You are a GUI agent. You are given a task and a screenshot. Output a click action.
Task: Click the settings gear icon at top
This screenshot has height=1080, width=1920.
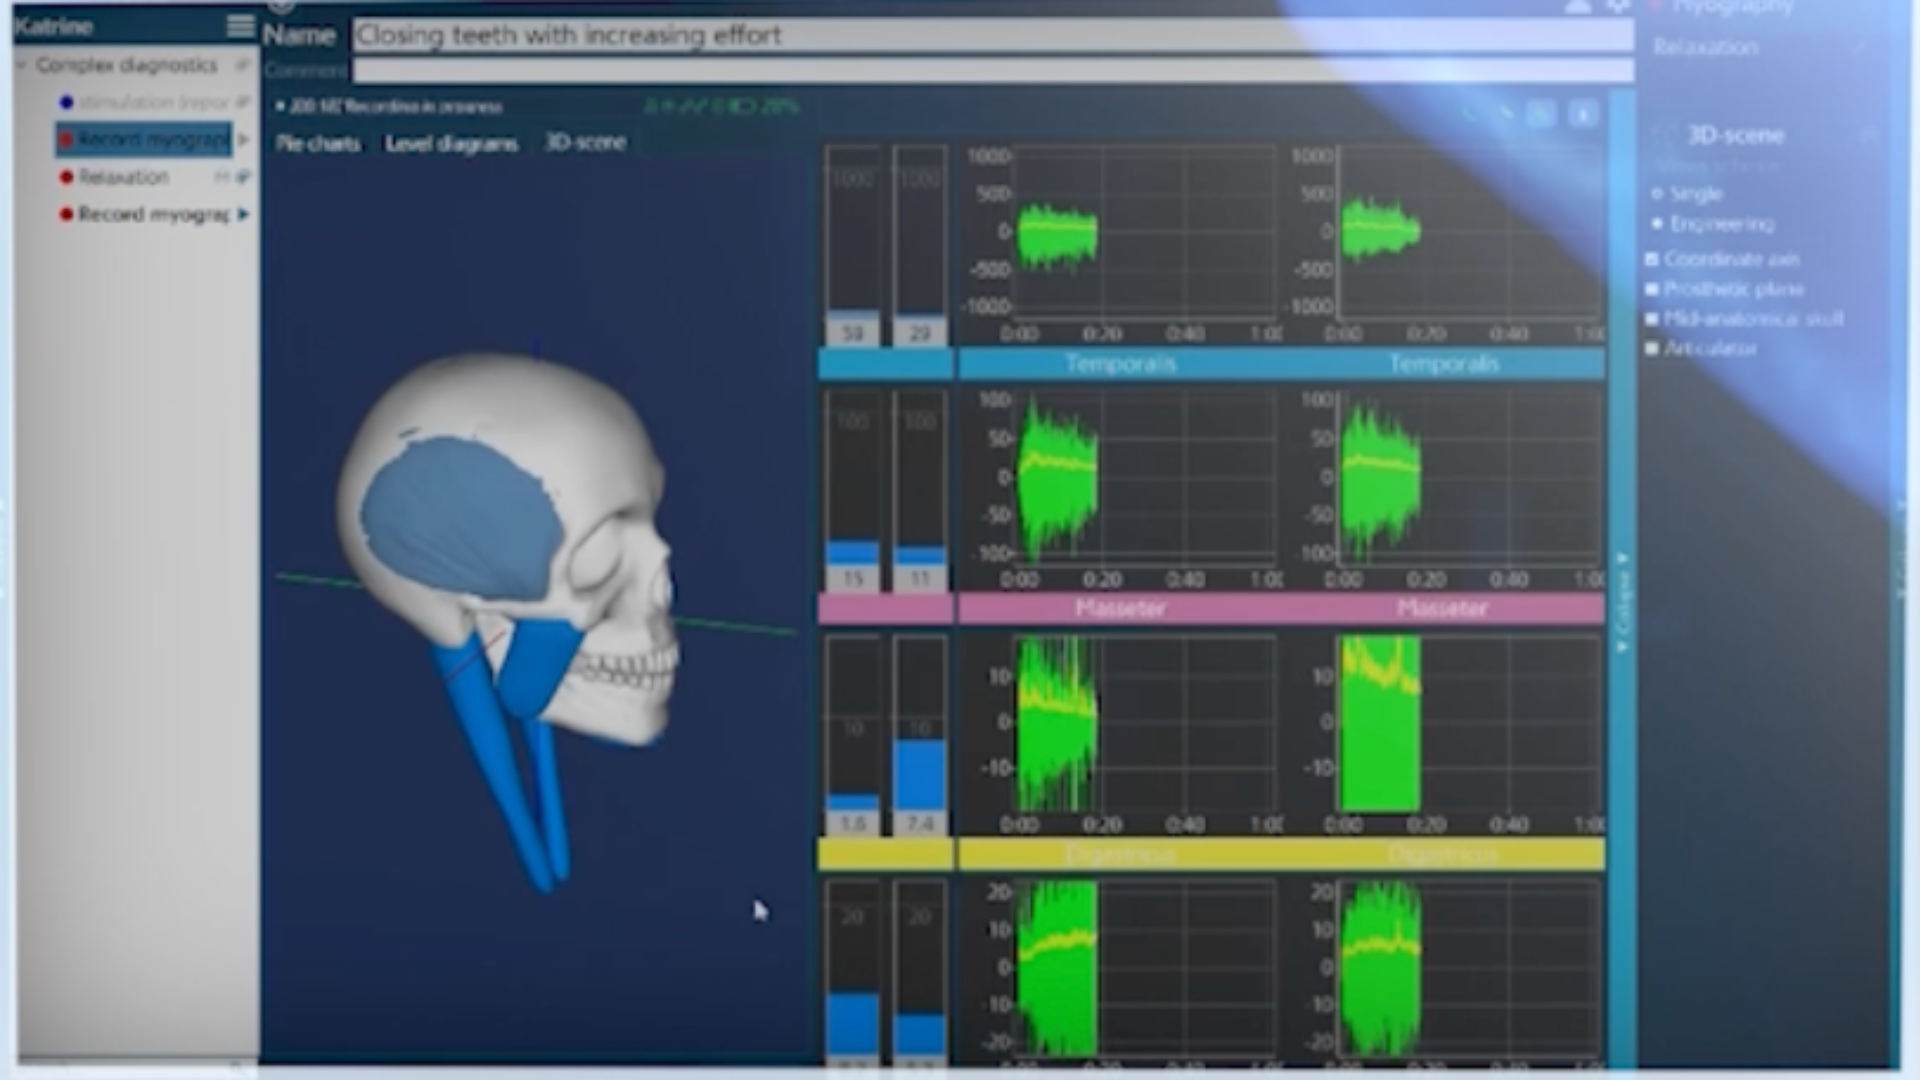(x=1618, y=8)
